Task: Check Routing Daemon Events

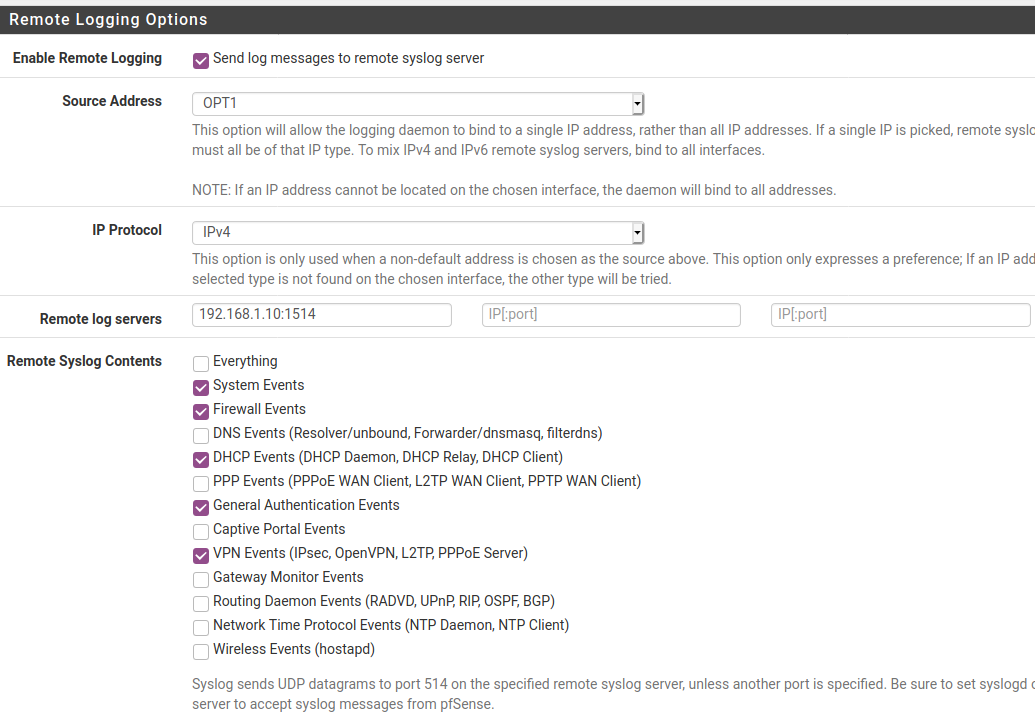Action: coord(200,603)
